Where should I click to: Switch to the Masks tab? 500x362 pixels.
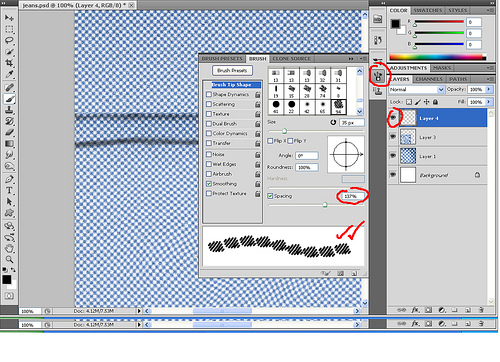[x=442, y=68]
